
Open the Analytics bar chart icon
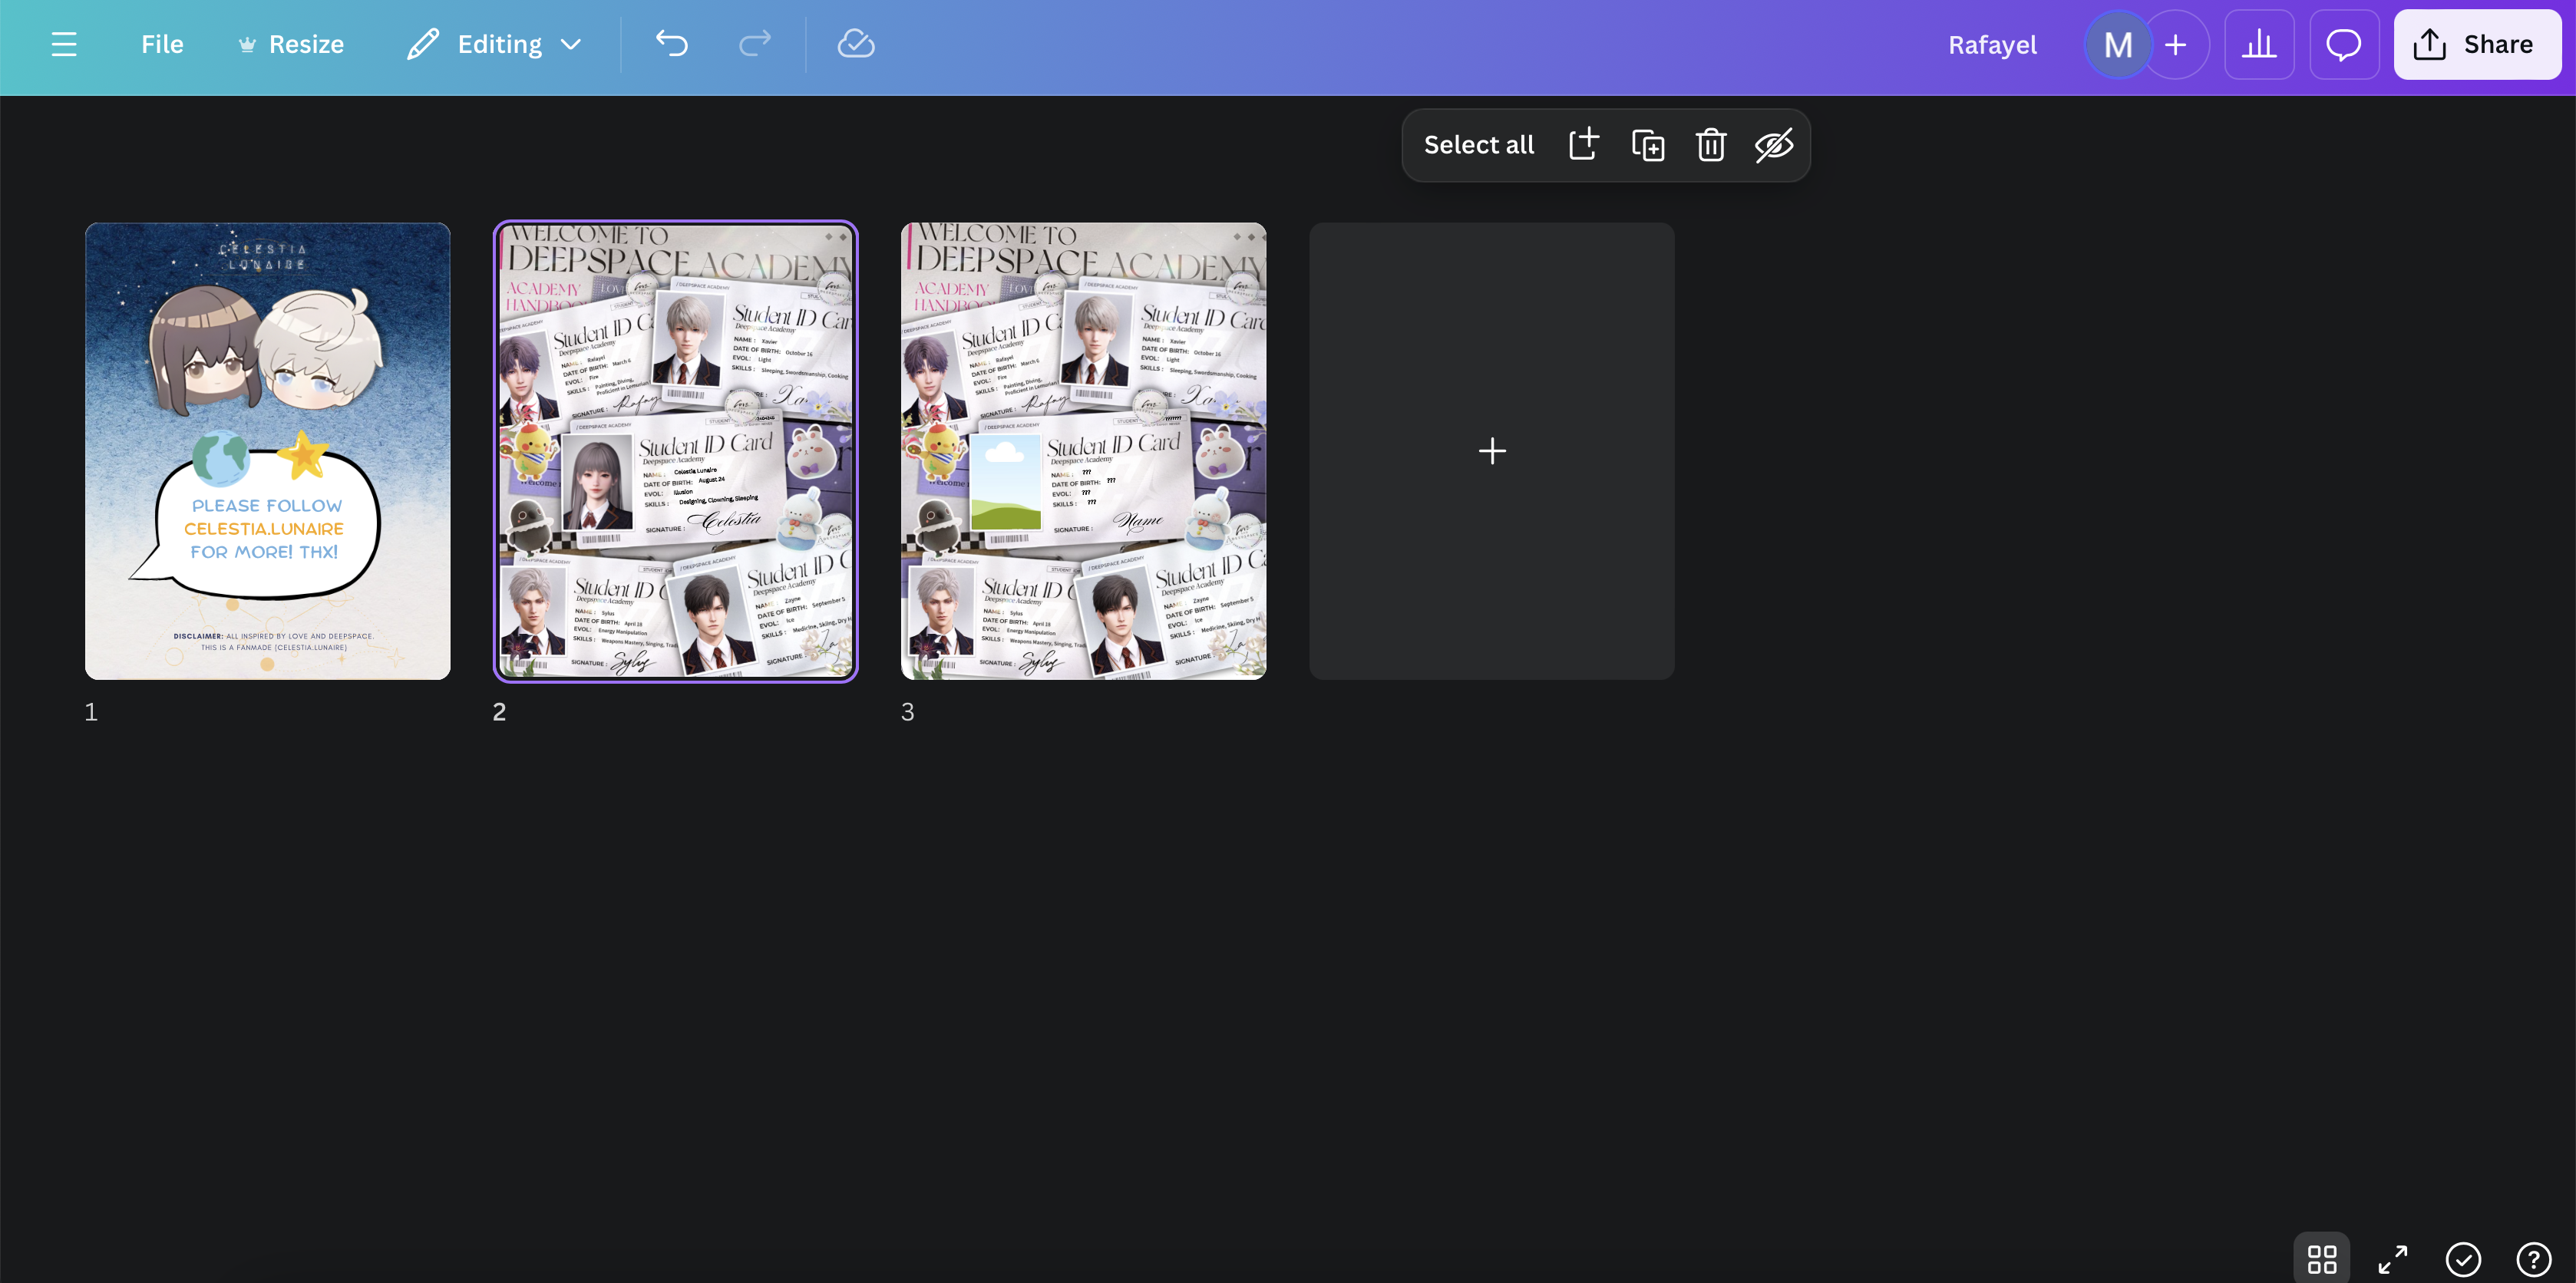coord(2259,44)
